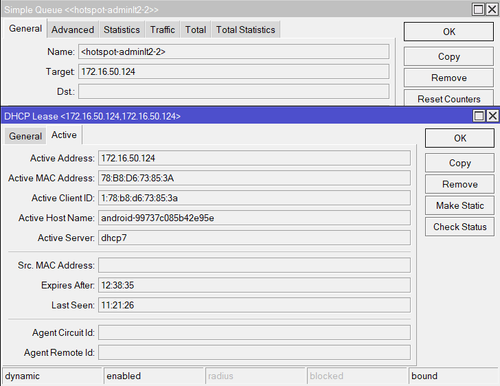This screenshot has height=386, width=500.
Task: Click the 'Active MAC Address:' label
Action: pos(51,178)
